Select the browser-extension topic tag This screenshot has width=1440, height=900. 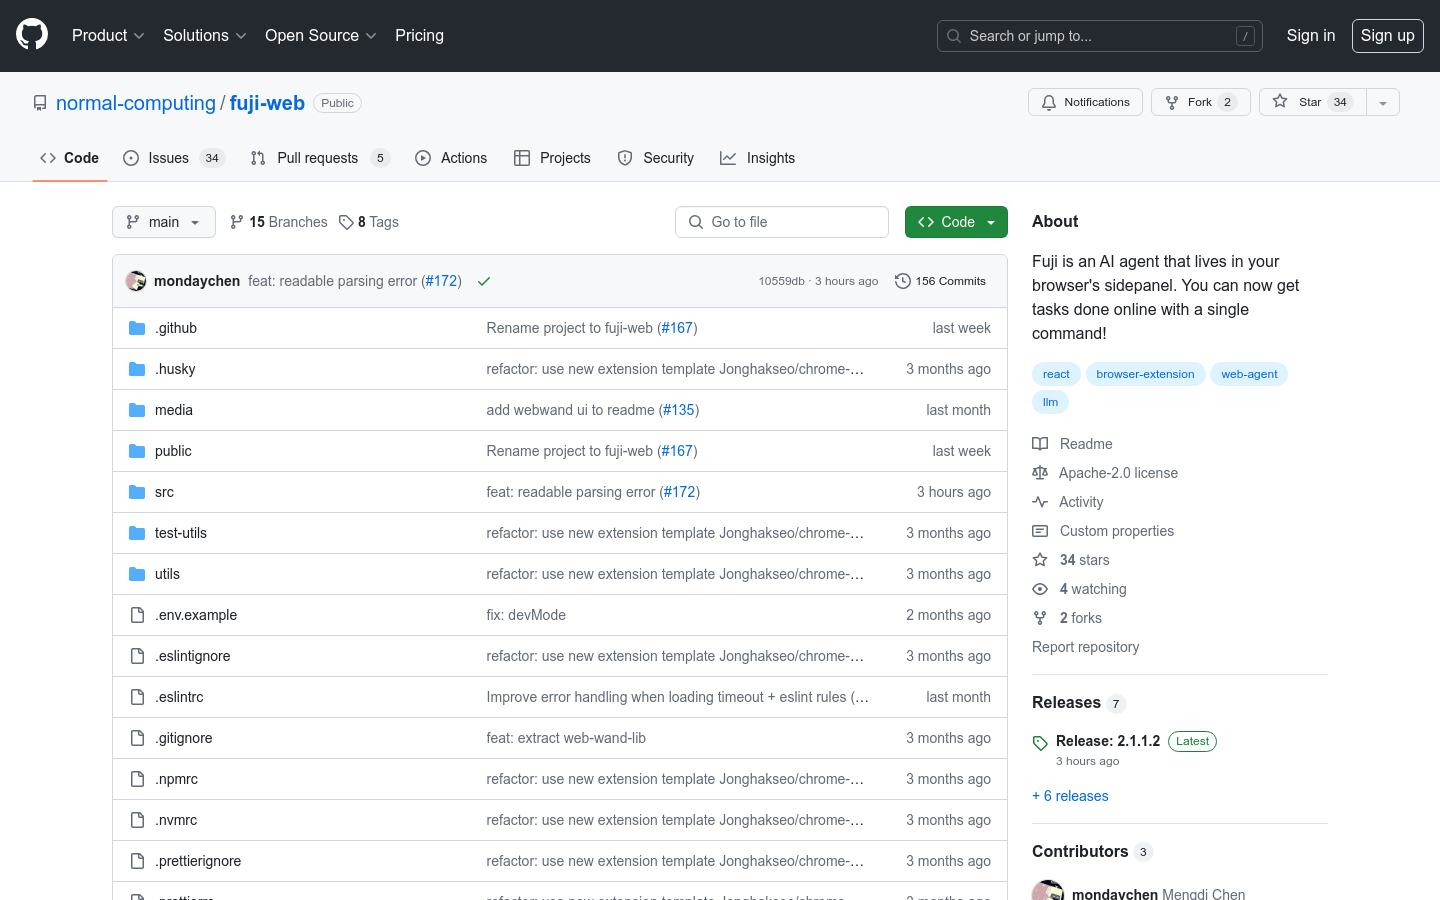click(x=1145, y=374)
